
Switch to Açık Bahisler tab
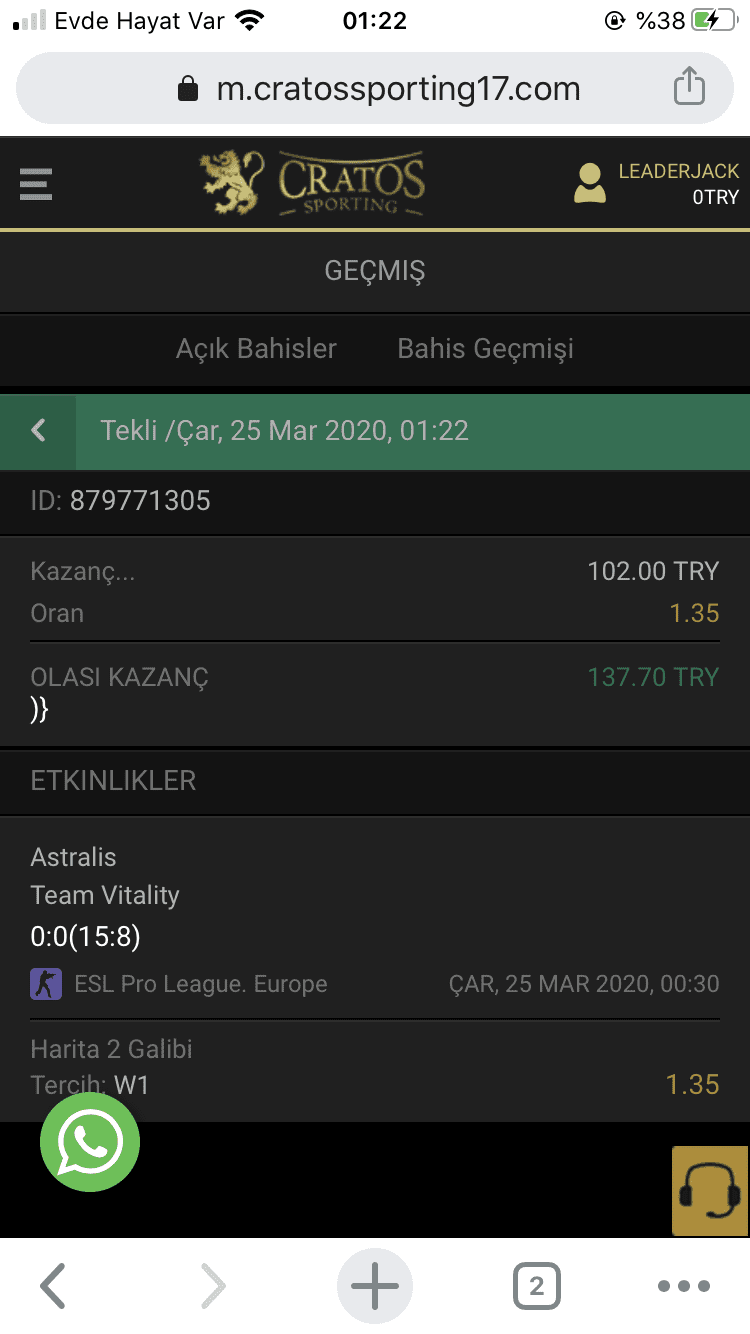(x=256, y=349)
